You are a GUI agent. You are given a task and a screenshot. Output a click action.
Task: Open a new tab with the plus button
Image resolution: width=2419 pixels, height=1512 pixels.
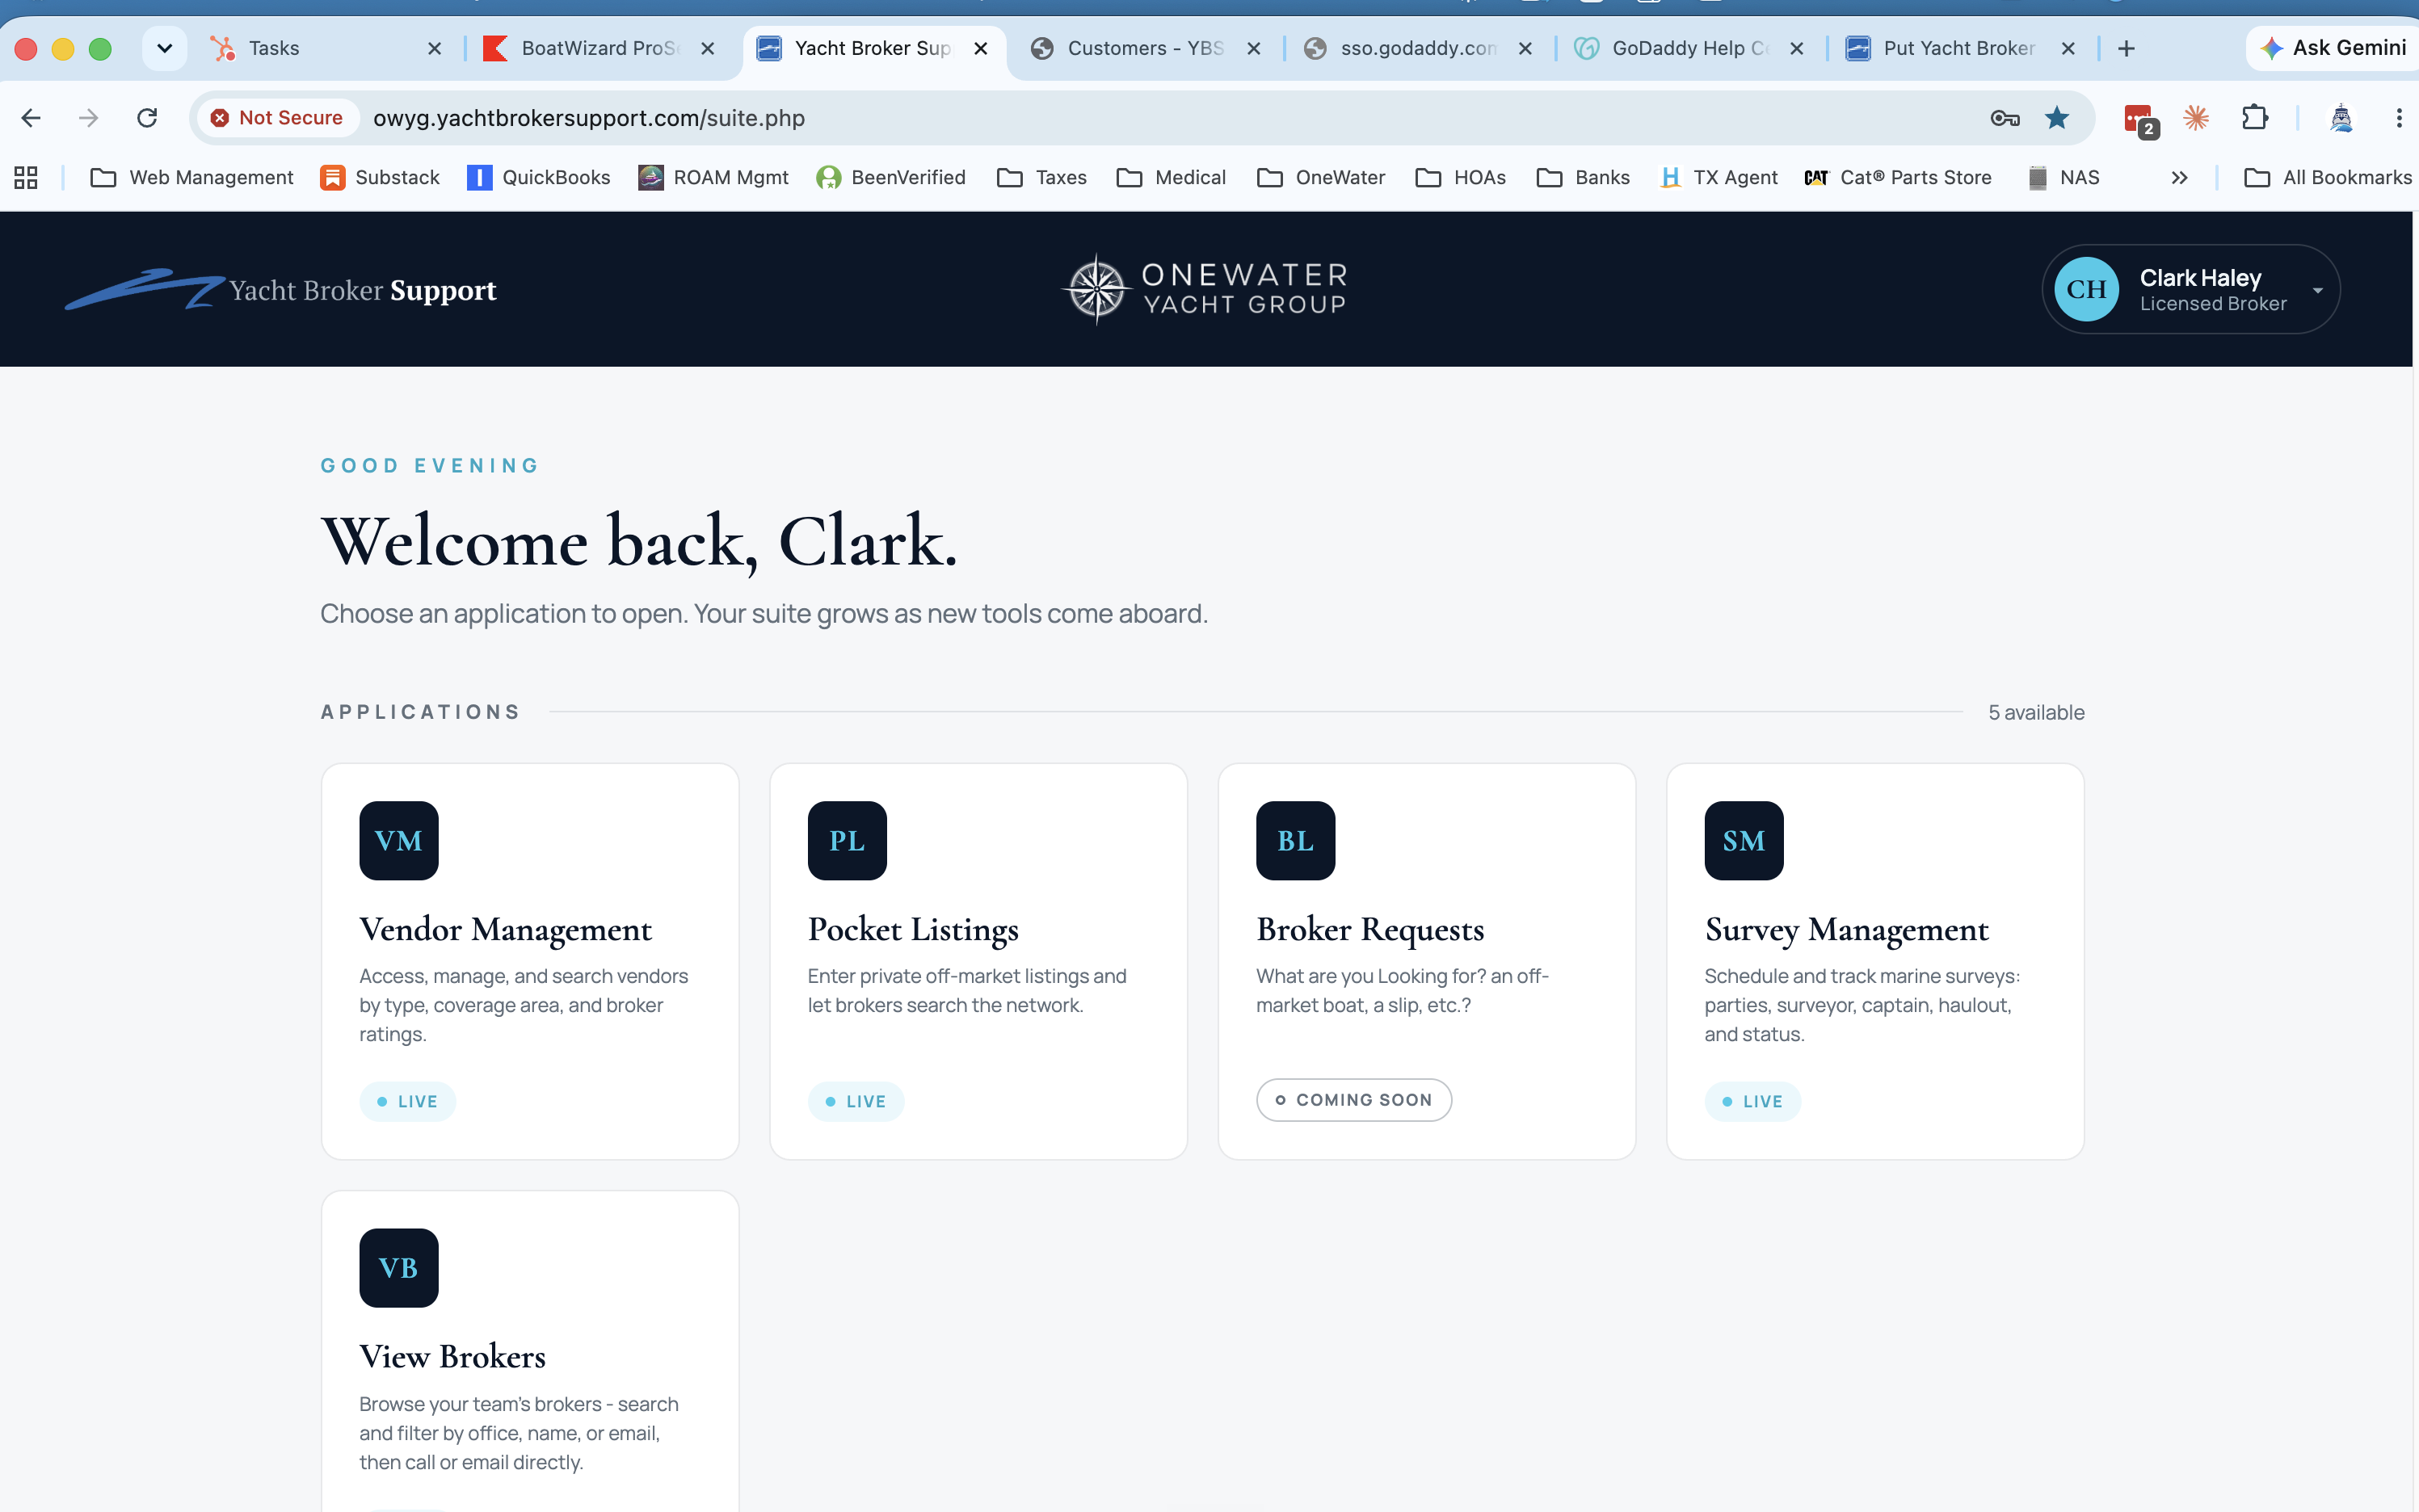pyautogui.click(x=2126, y=48)
